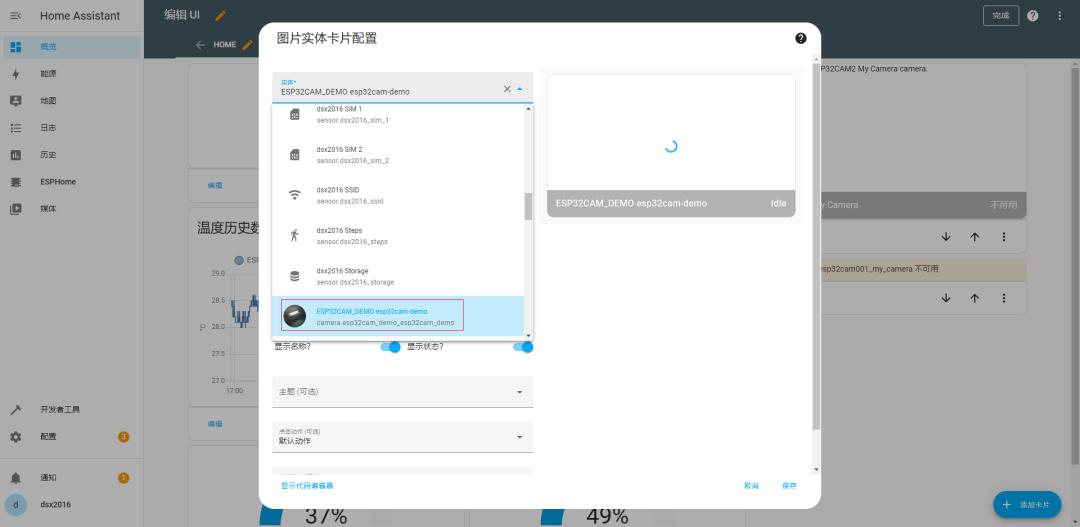
Task: Collapse the Home Assistant sidebar menu icon
Action: 16,16
